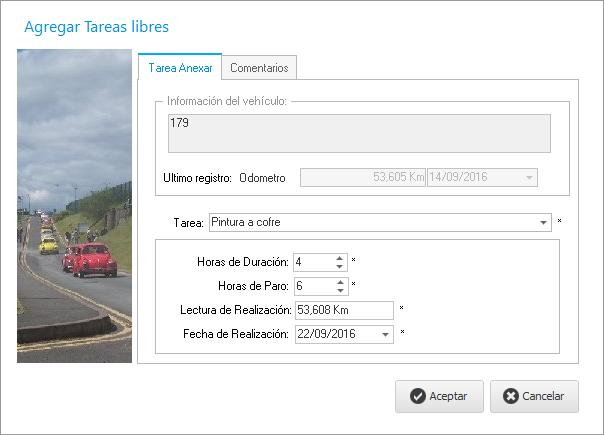This screenshot has width=604, height=435.
Task: Decrease Horas de Duración with down arrow
Action: 340,267
